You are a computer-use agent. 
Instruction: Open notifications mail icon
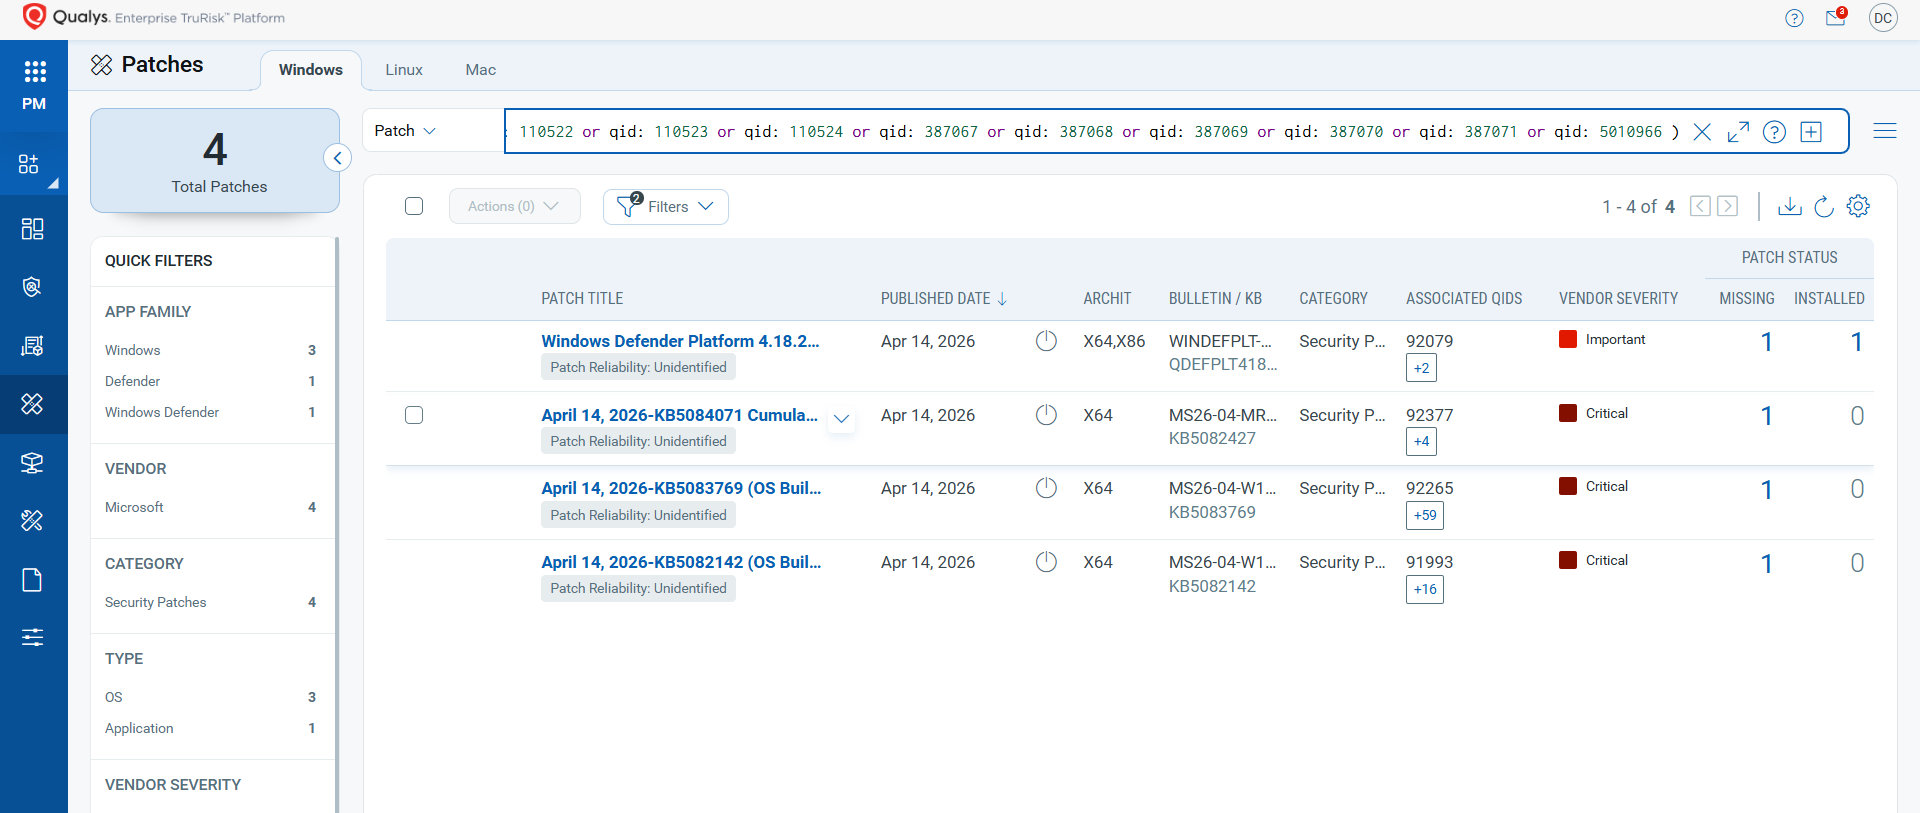pyautogui.click(x=1835, y=18)
